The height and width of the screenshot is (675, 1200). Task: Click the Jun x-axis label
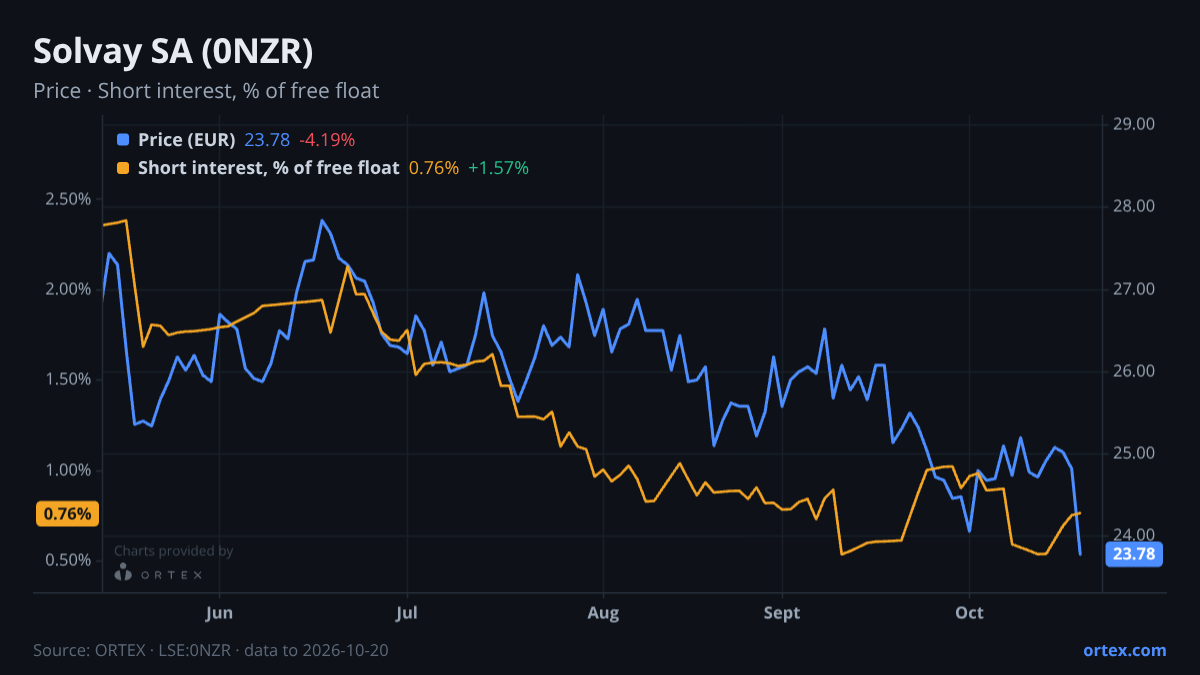(219, 613)
